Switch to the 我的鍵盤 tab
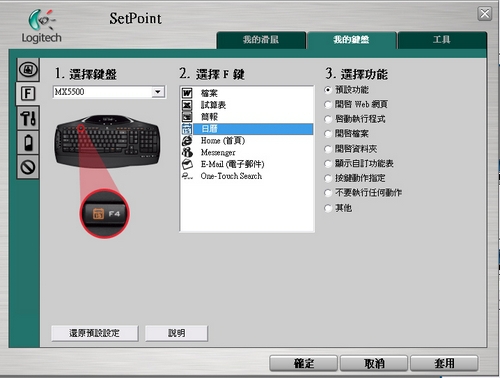 352,40
